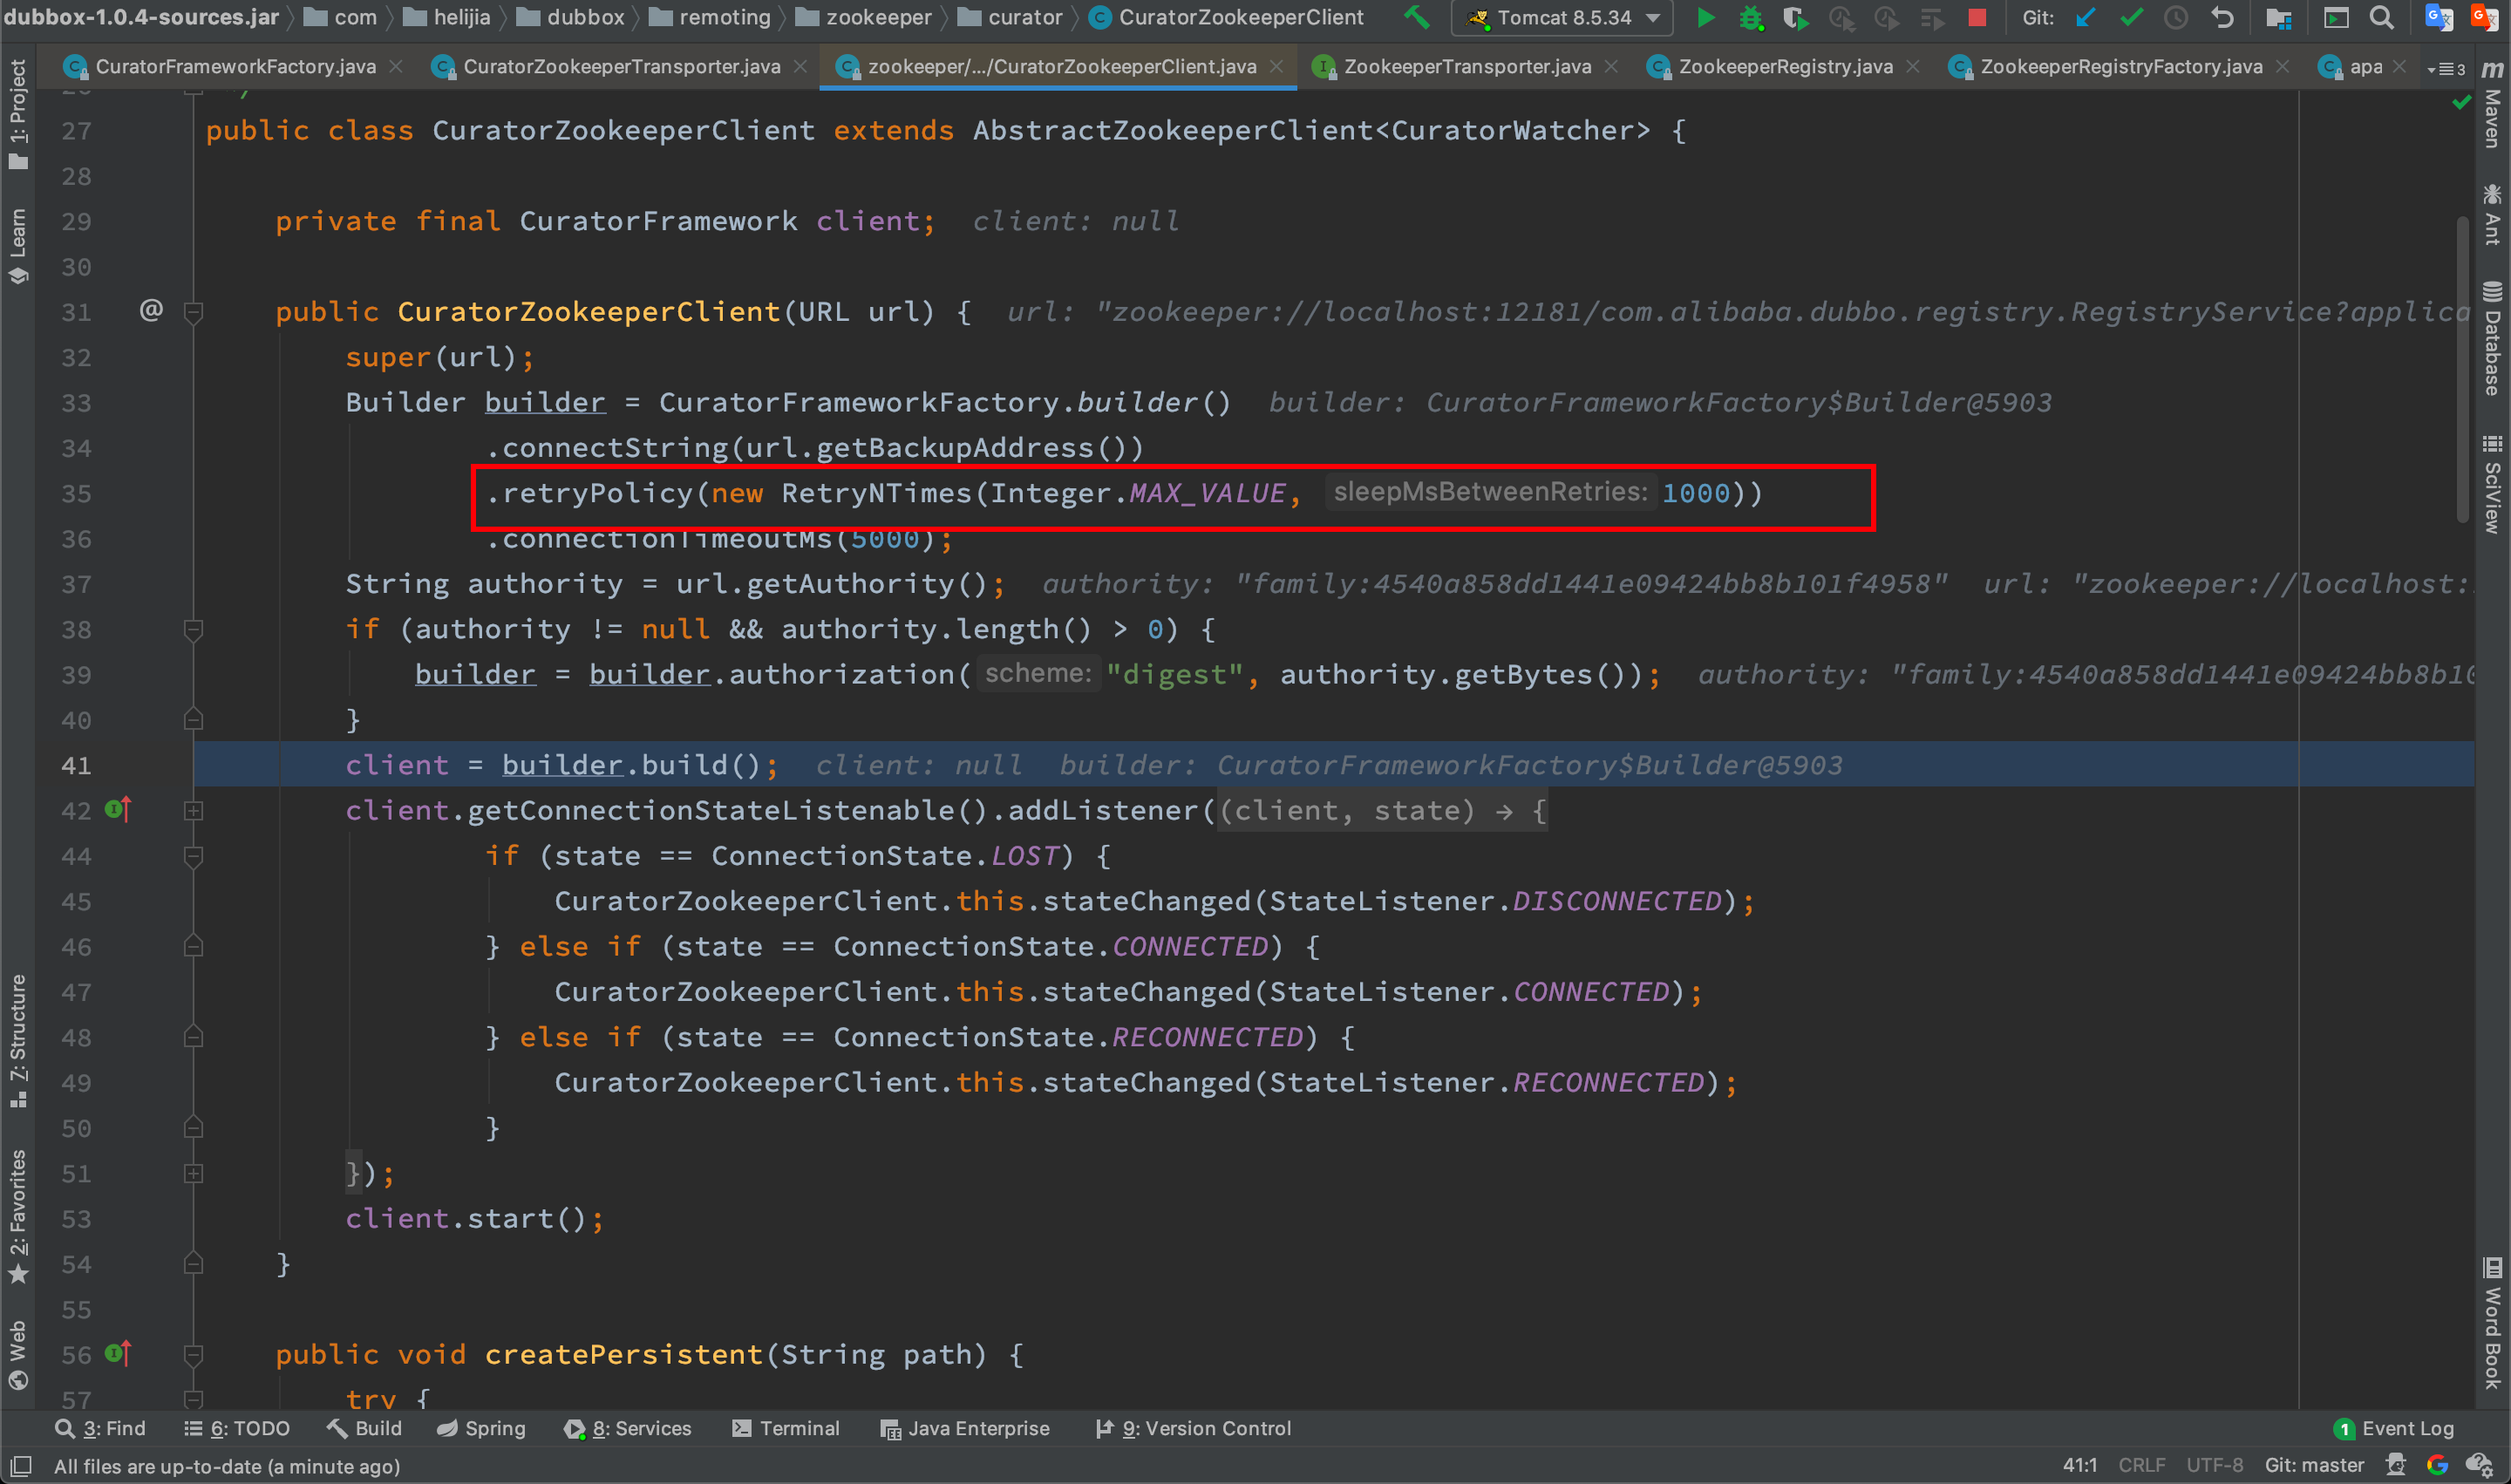Close the CuratorZookeeperTransporter.java tab
Image resolution: width=2511 pixels, height=1484 pixels.
pyautogui.click(x=800, y=66)
